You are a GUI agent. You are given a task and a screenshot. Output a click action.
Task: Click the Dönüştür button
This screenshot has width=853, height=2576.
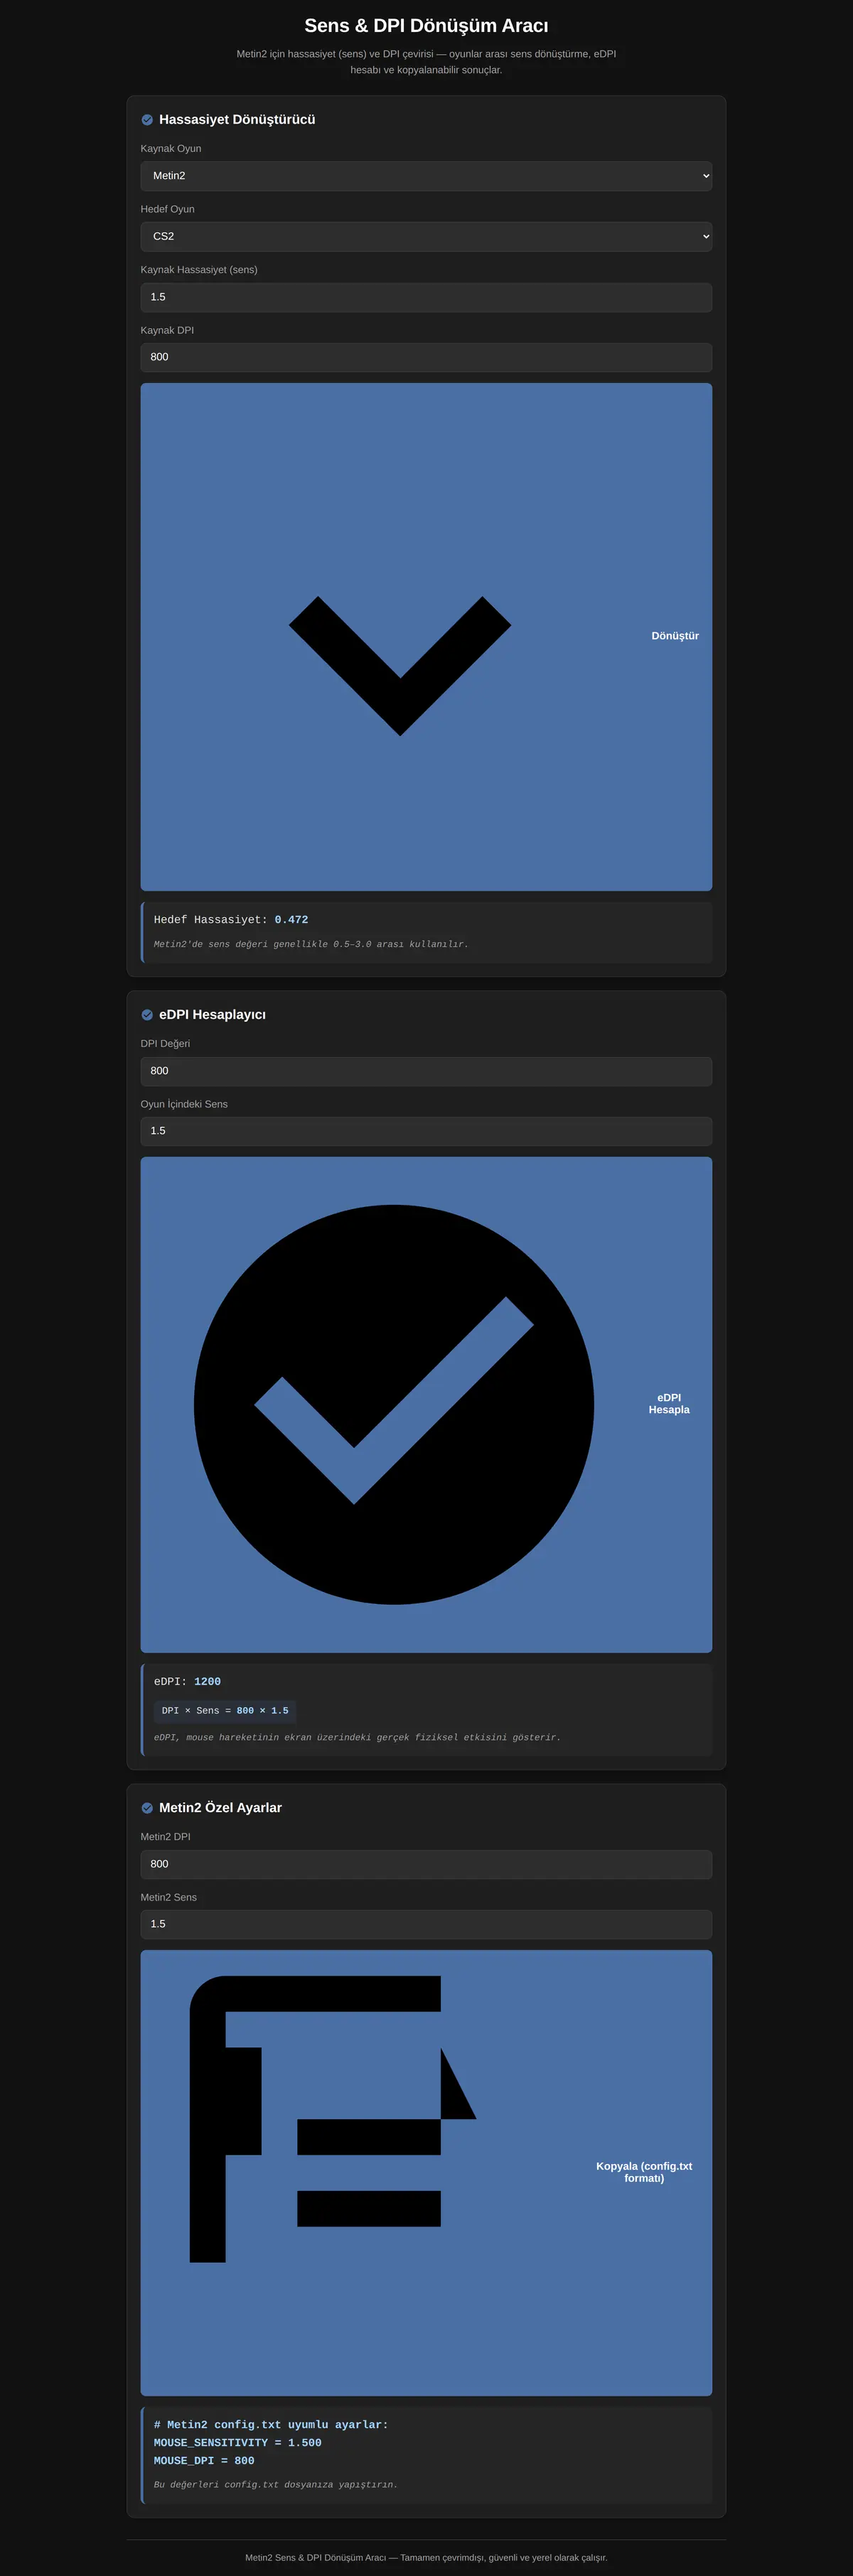coord(426,637)
